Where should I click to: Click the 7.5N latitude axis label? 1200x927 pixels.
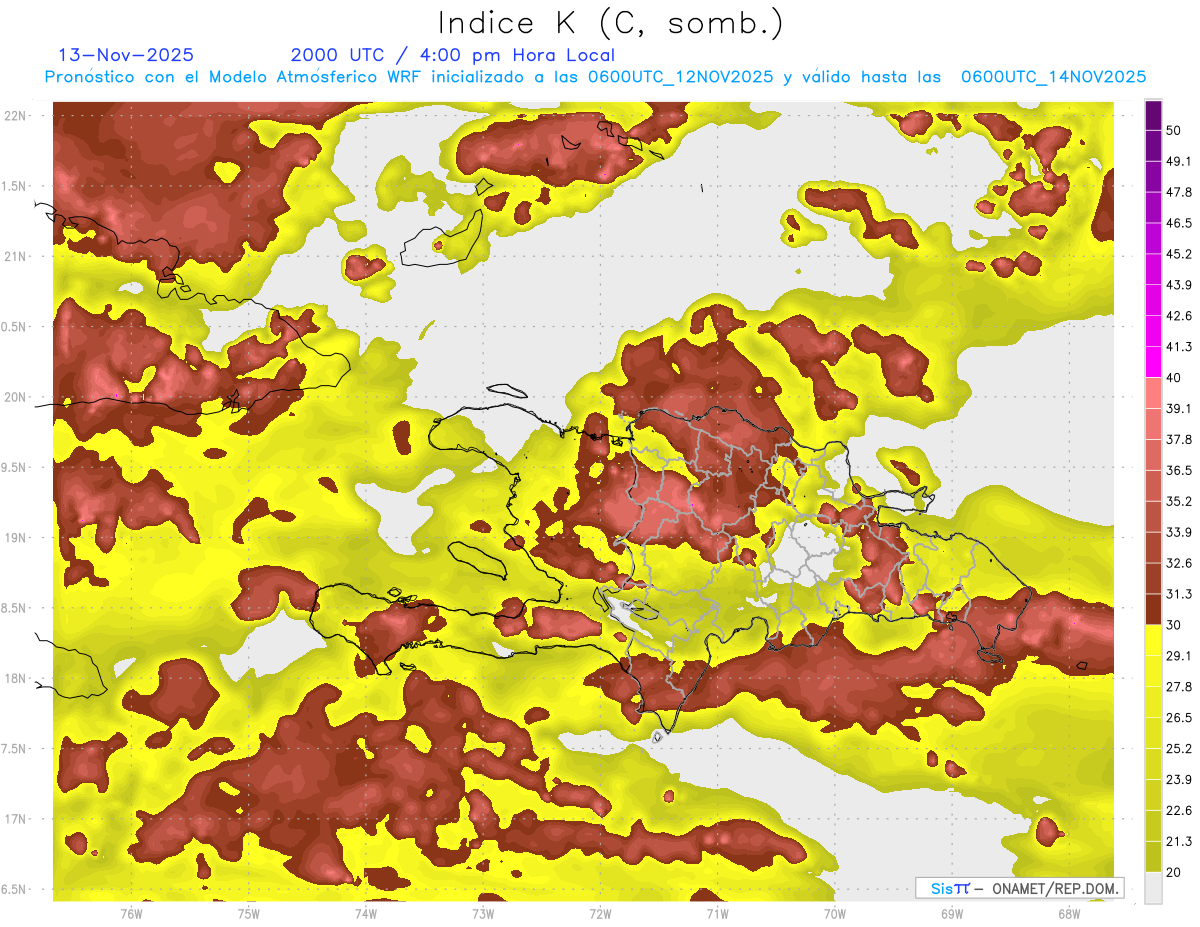14,749
